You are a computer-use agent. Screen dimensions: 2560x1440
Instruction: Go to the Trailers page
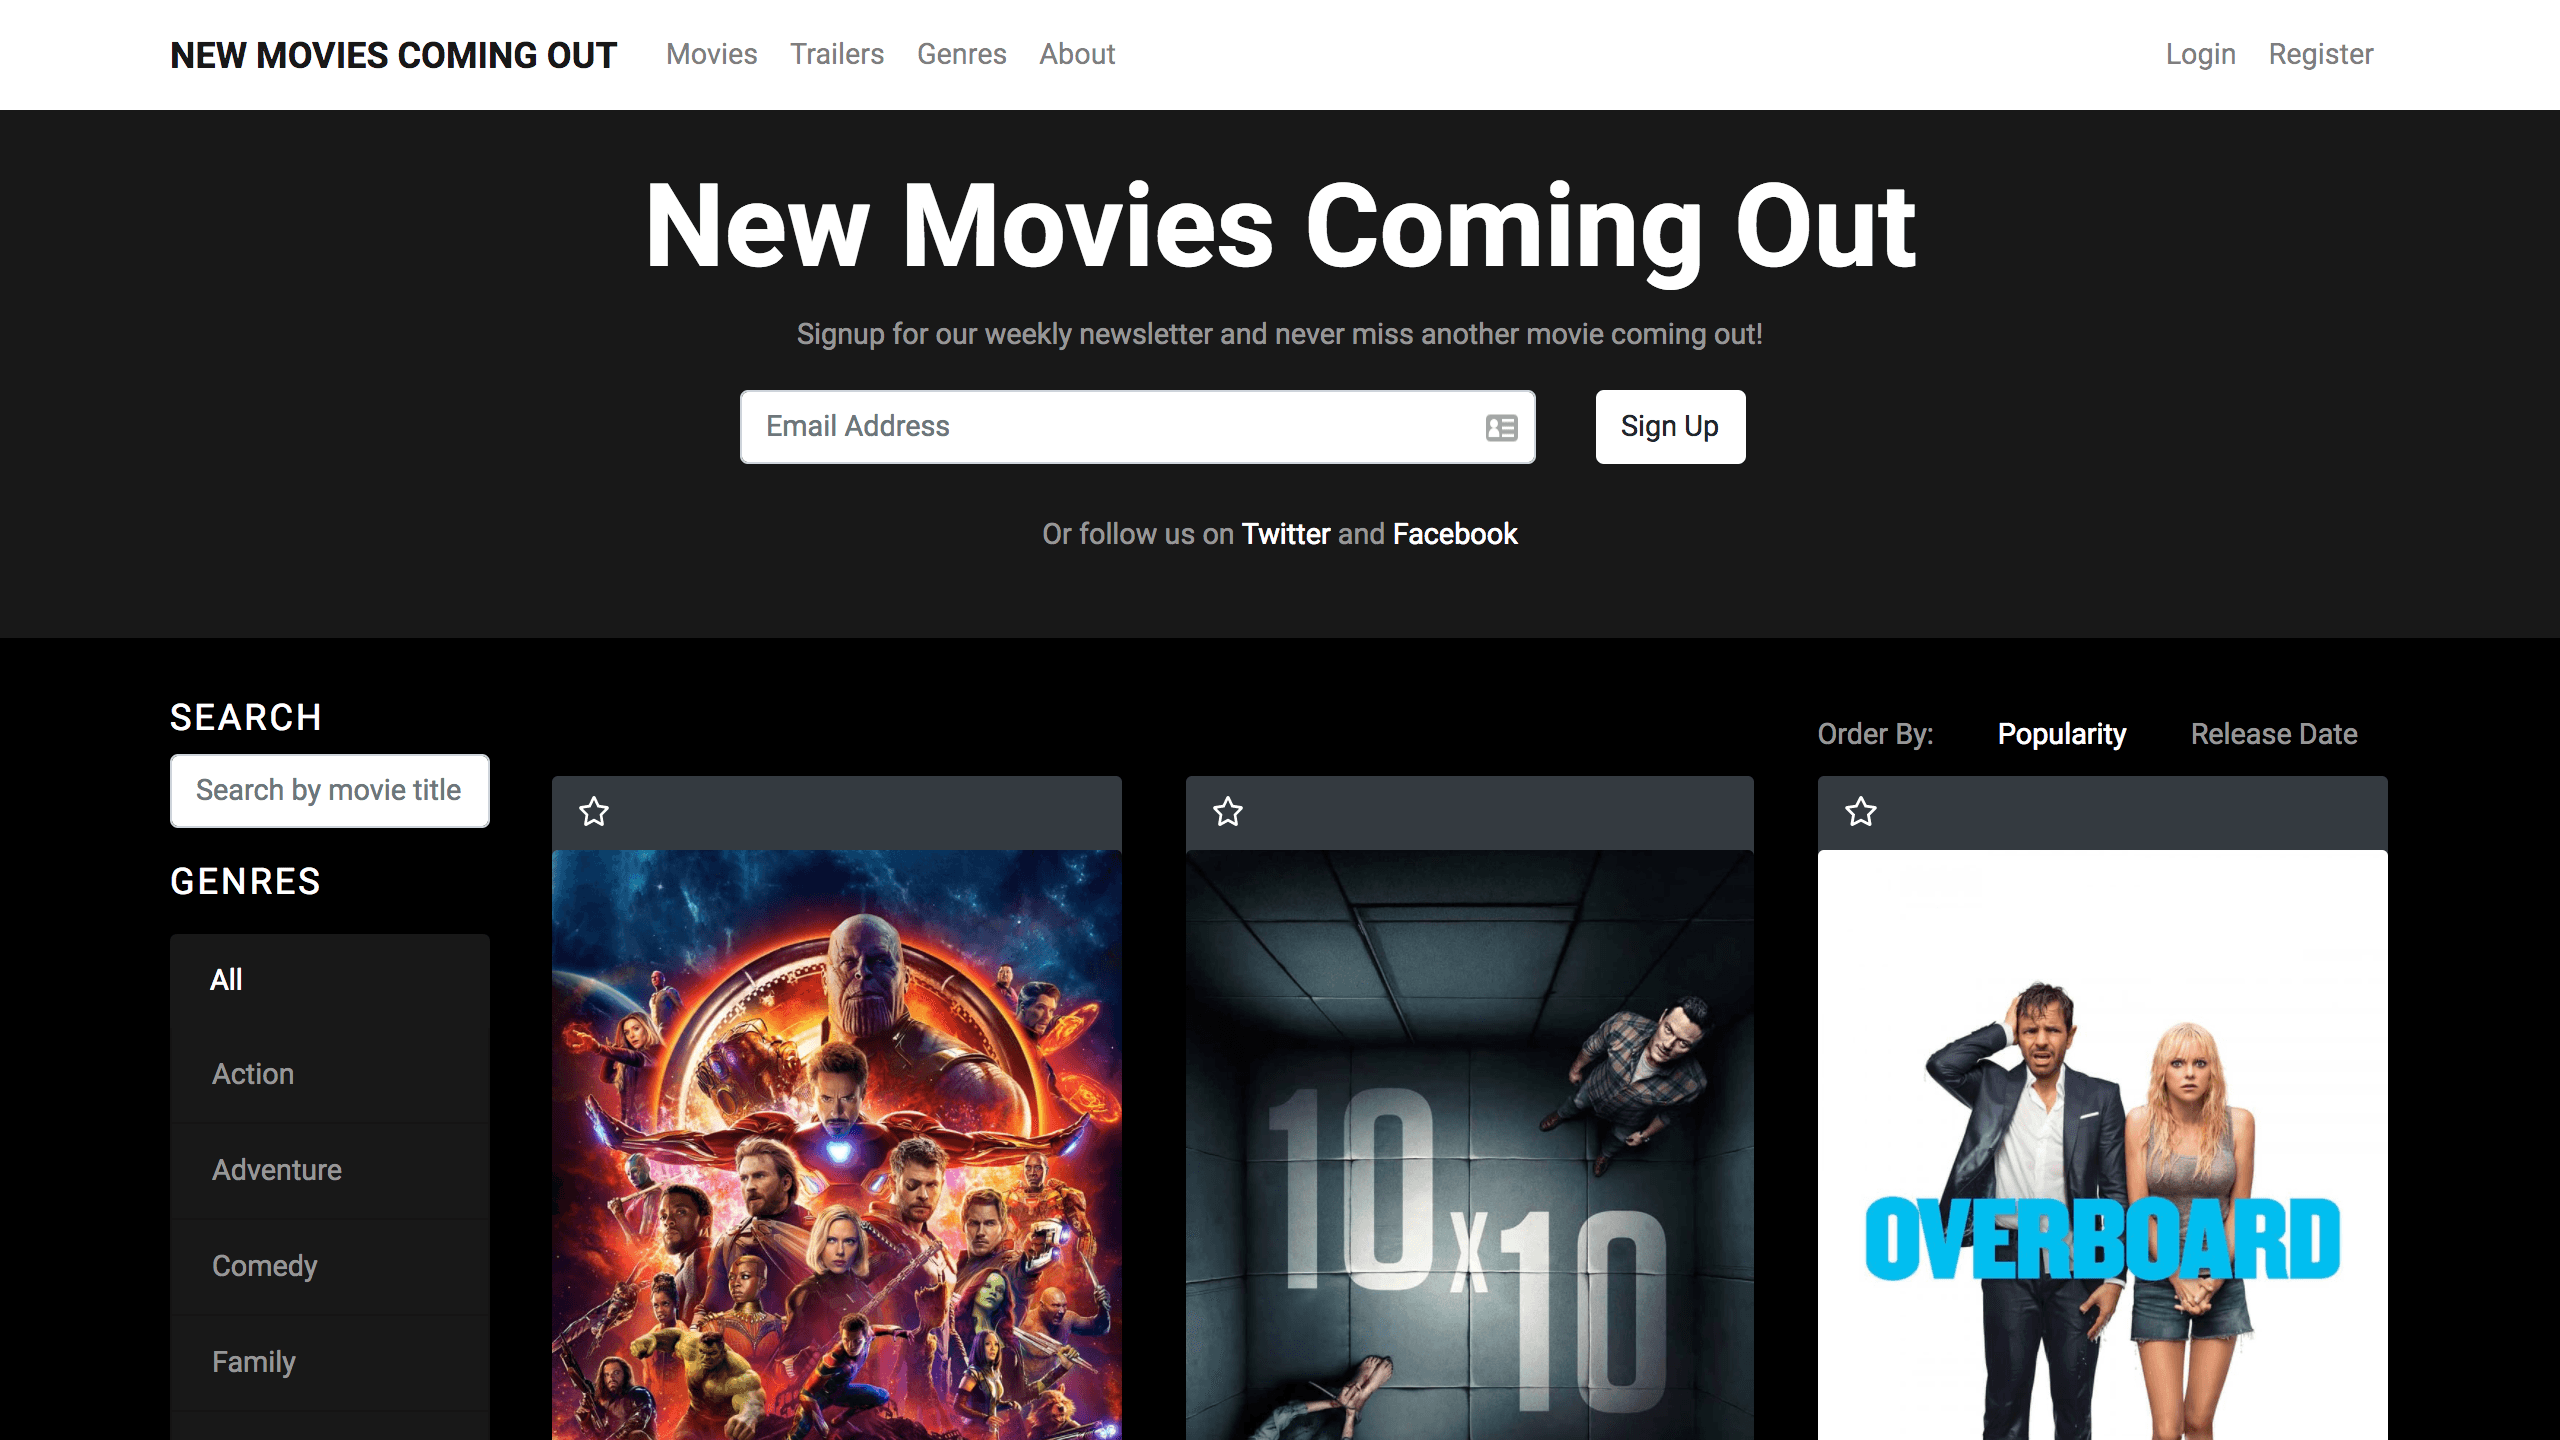click(x=837, y=54)
